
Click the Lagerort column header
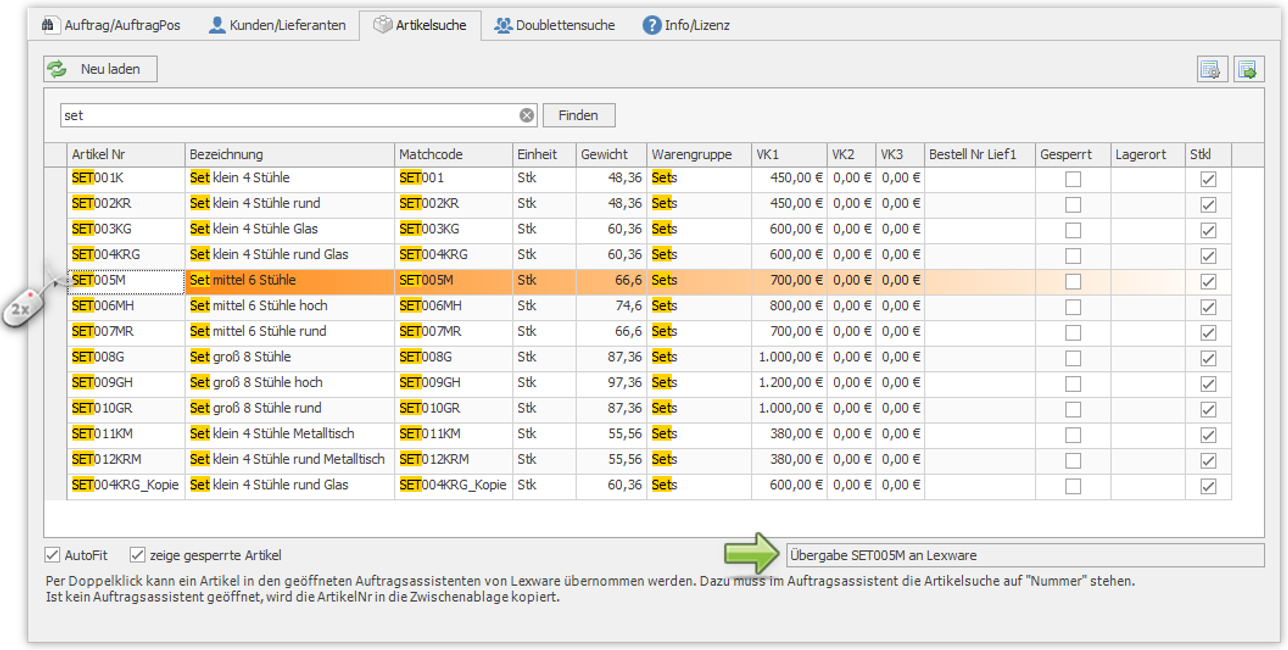(x=1148, y=155)
